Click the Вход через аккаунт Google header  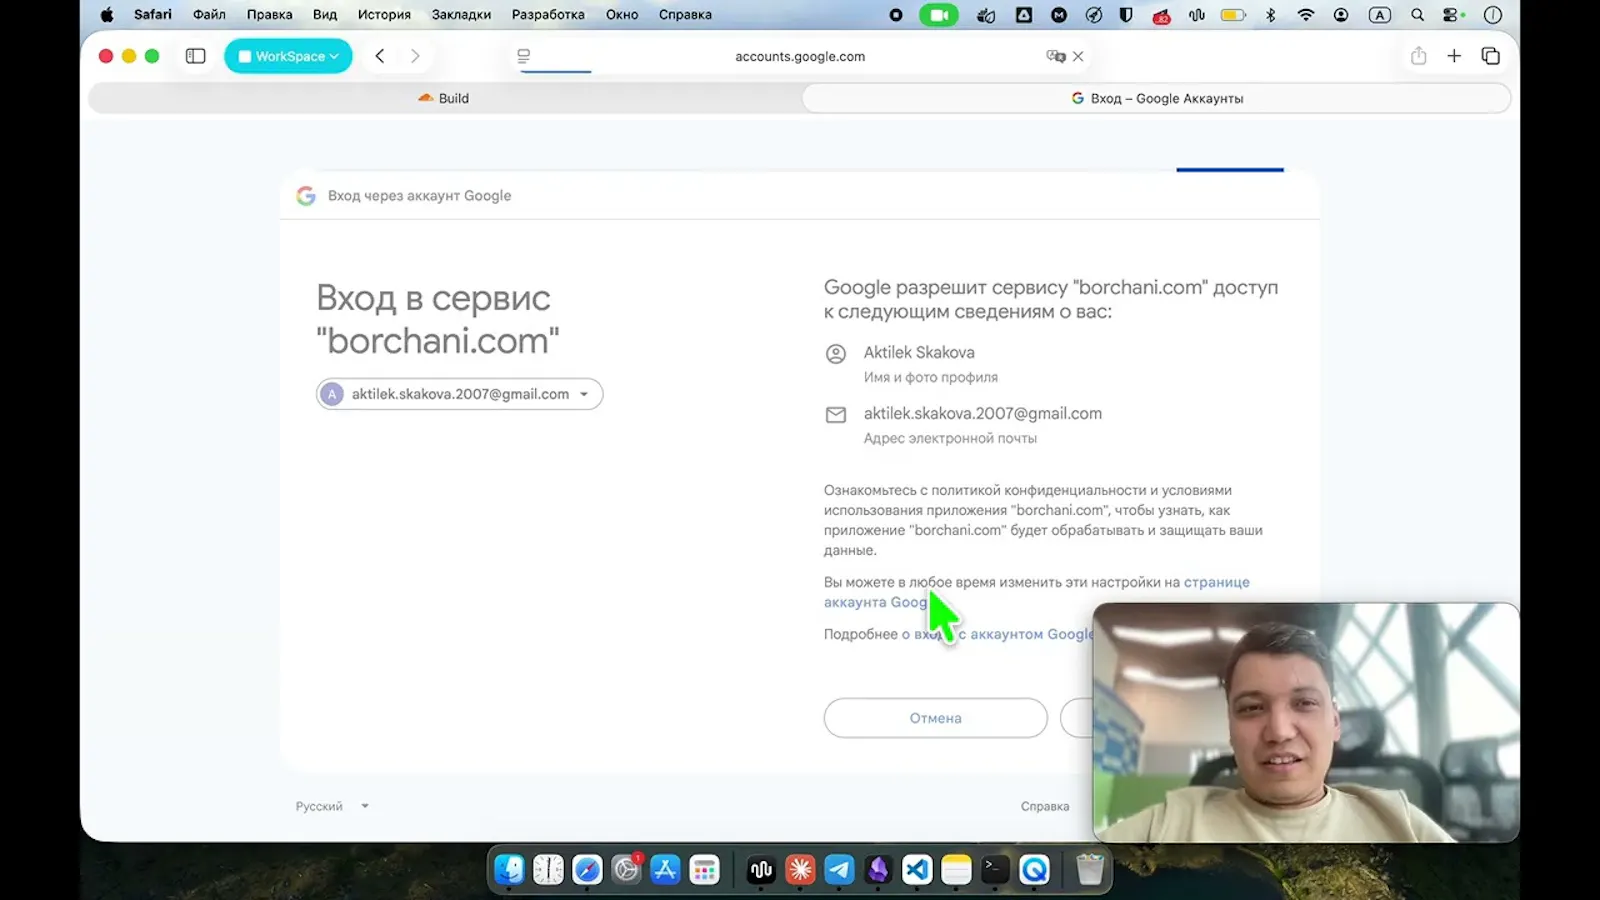click(x=419, y=196)
